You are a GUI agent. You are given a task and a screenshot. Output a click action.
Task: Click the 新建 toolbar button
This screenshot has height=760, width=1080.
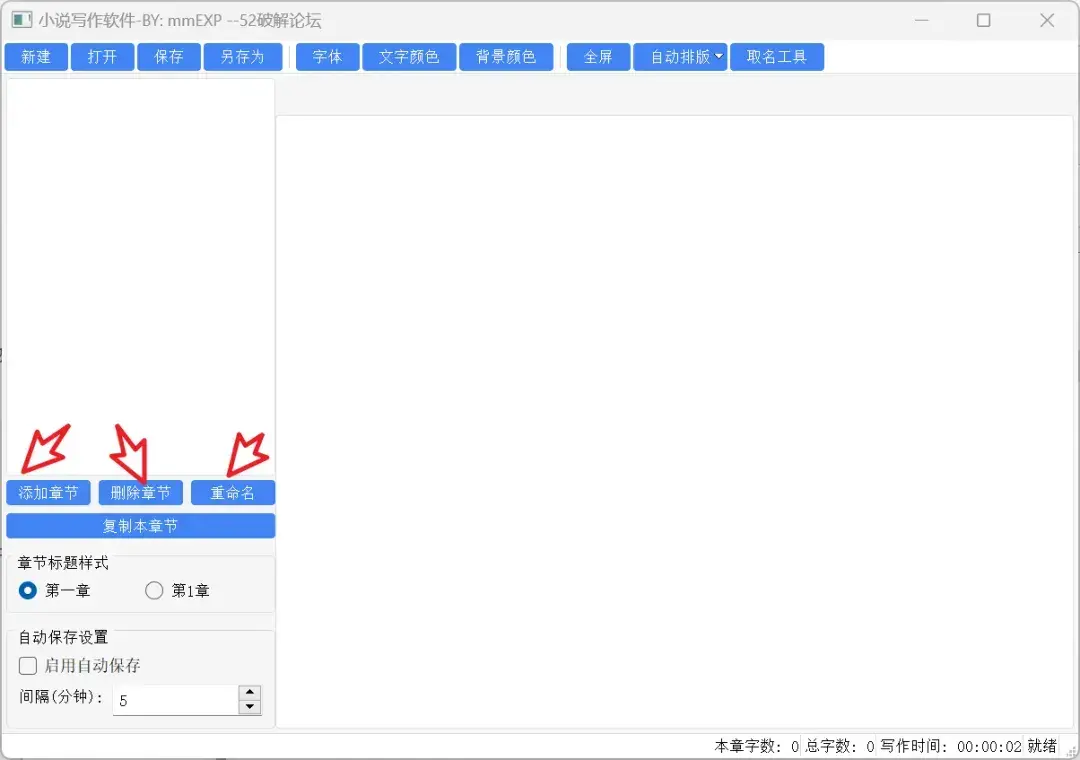36,57
